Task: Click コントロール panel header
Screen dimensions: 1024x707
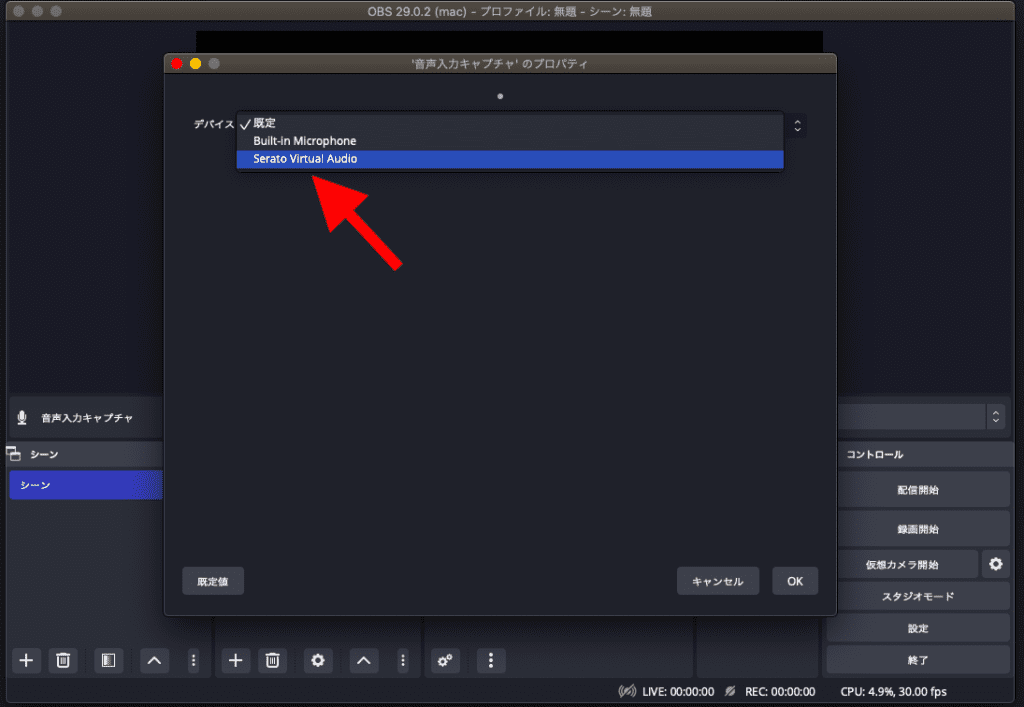Action: (x=875, y=454)
